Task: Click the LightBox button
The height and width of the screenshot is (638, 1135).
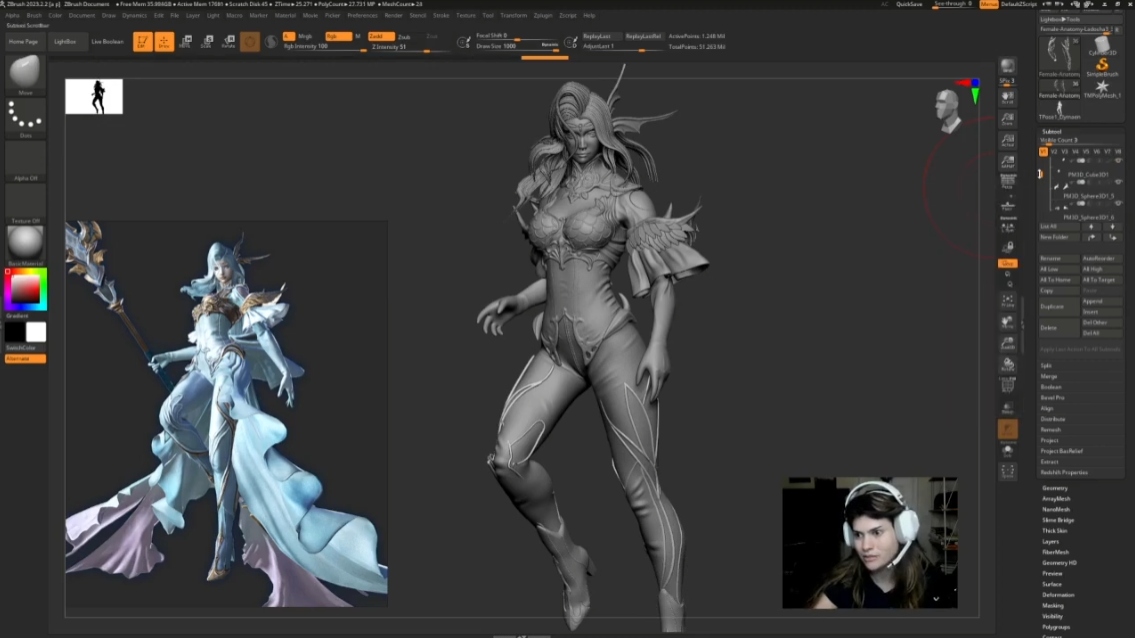Action: (x=65, y=41)
